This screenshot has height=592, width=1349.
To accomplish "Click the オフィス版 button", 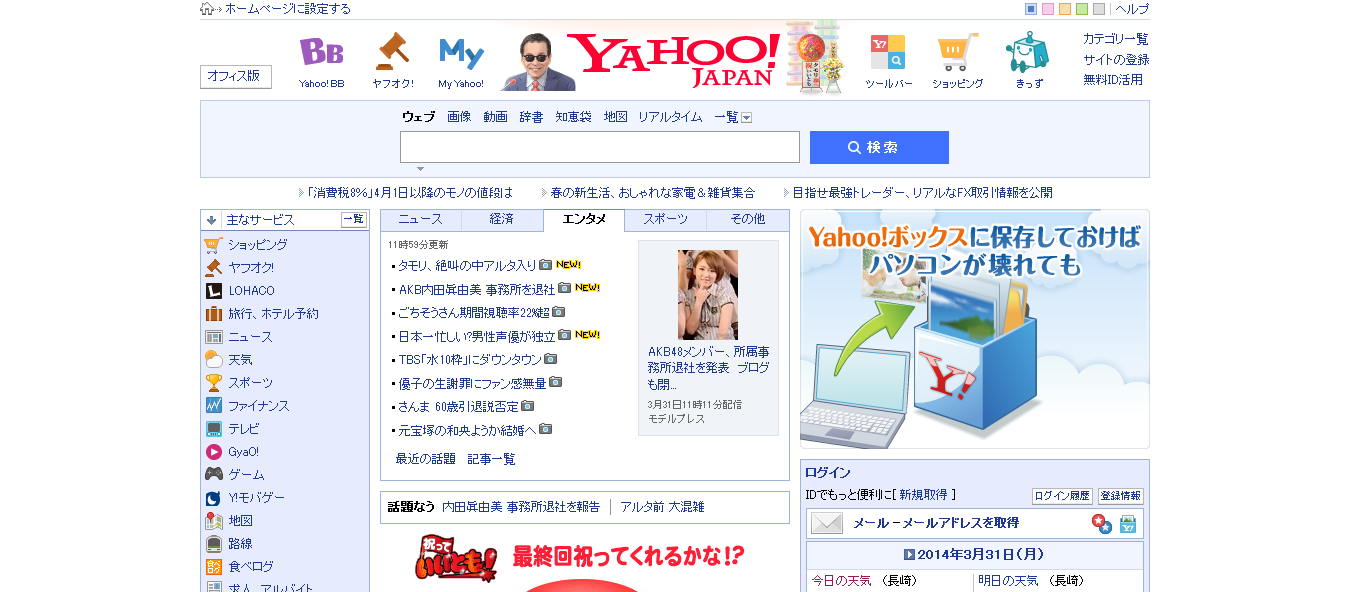I will click(236, 76).
